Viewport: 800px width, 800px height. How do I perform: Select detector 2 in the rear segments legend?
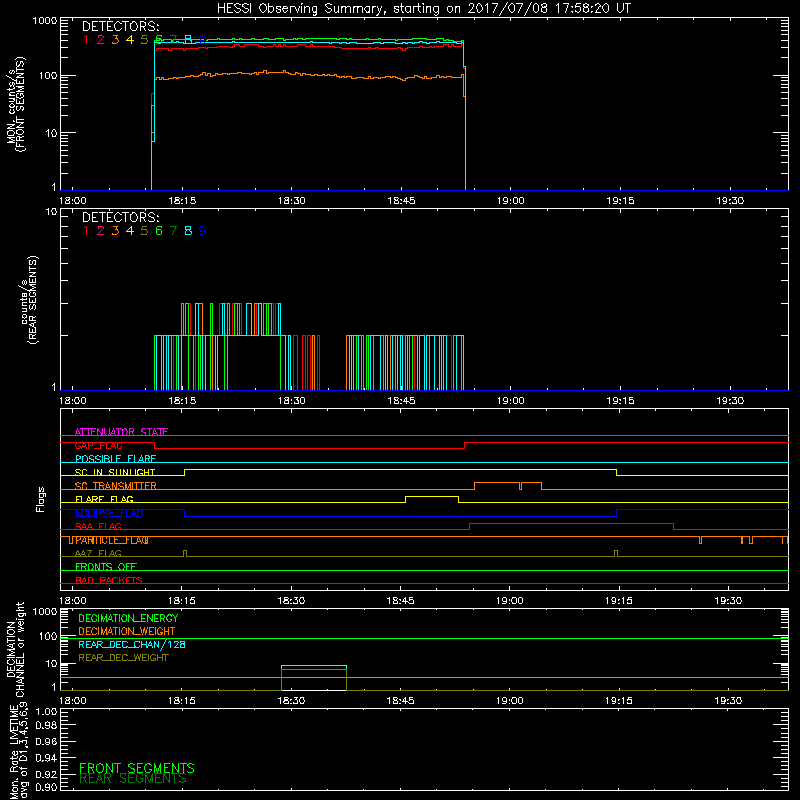[101, 231]
